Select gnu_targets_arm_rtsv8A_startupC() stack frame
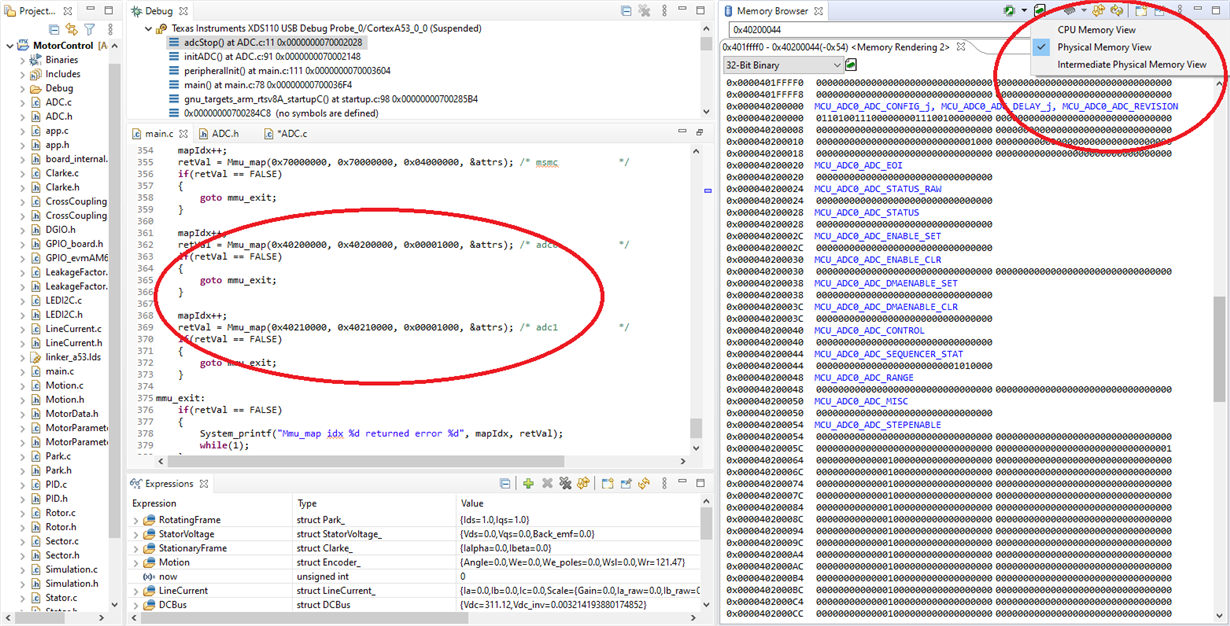The height and width of the screenshot is (626, 1230). click(x=323, y=99)
